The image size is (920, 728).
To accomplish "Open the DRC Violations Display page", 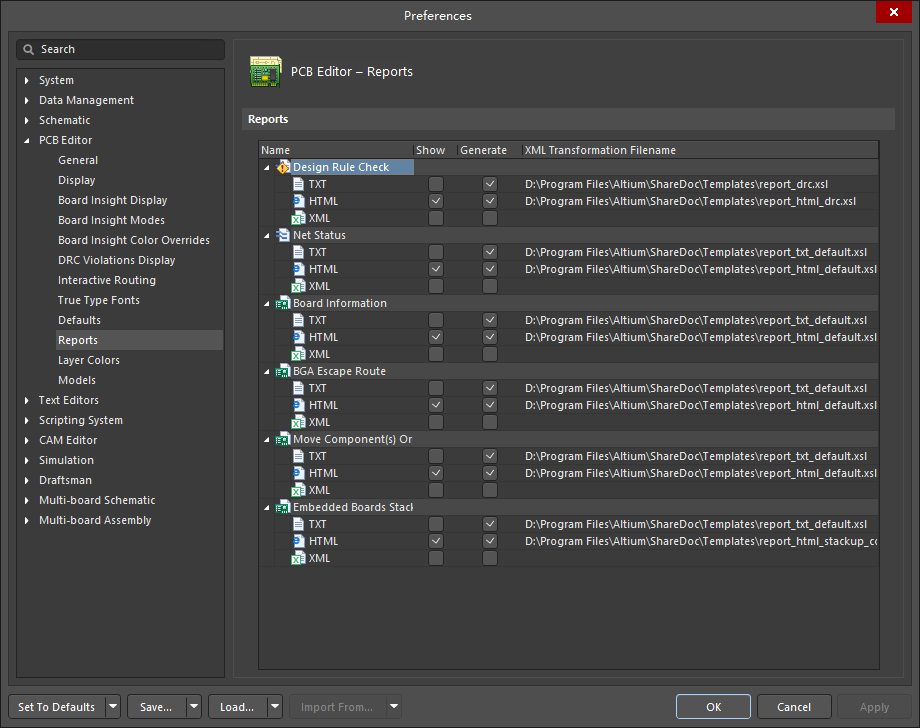I will [117, 260].
